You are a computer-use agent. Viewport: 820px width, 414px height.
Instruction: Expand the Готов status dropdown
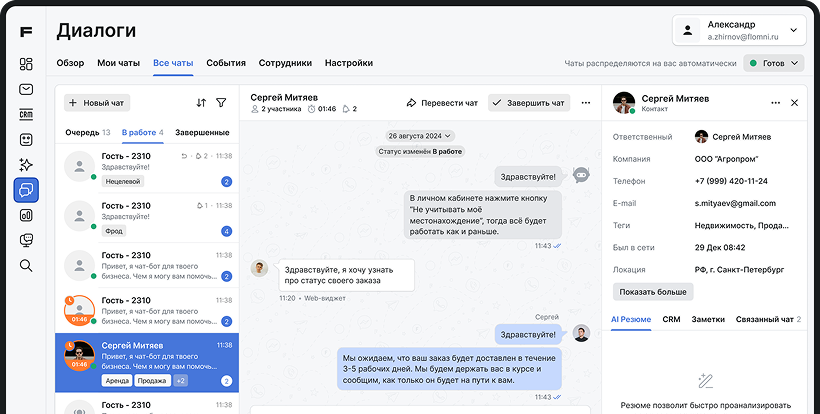pyautogui.click(x=774, y=63)
